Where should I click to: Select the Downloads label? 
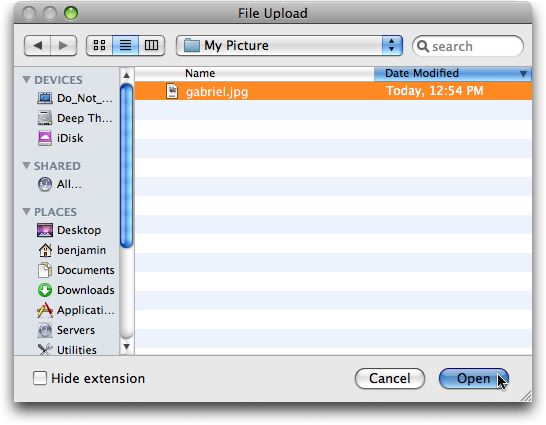[86, 290]
